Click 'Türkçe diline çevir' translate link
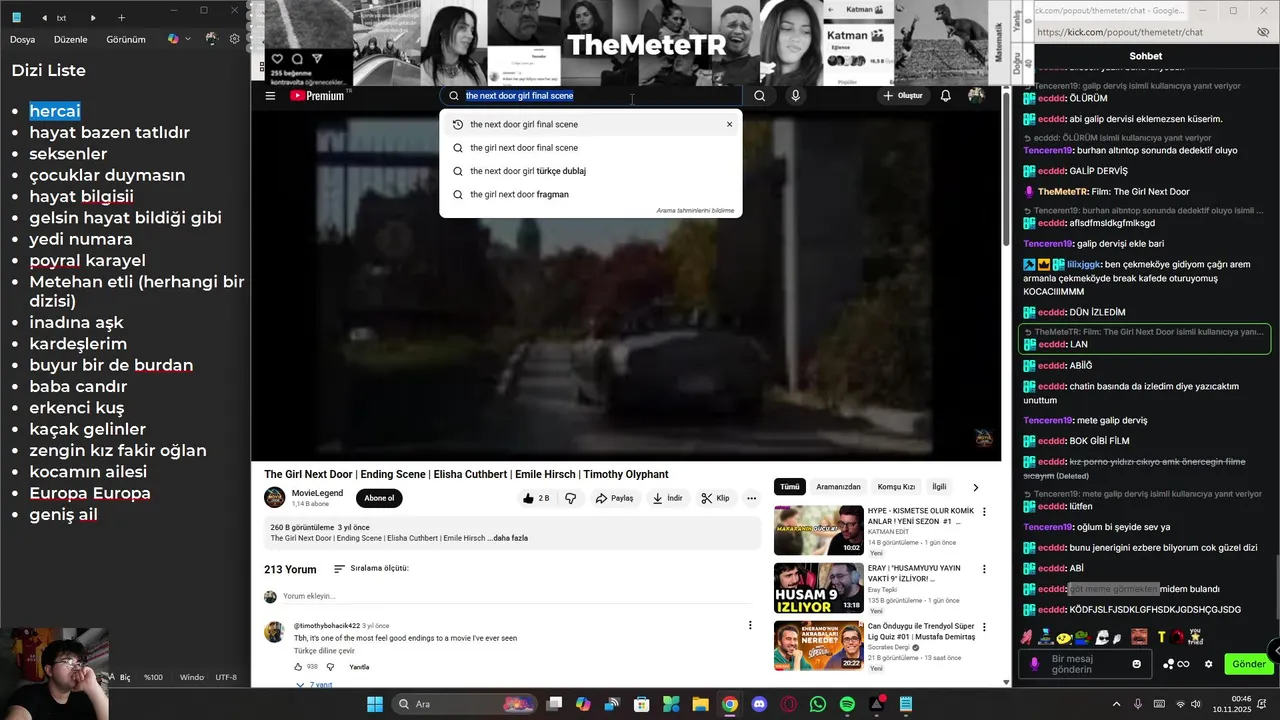The image size is (1280, 720). point(324,651)
